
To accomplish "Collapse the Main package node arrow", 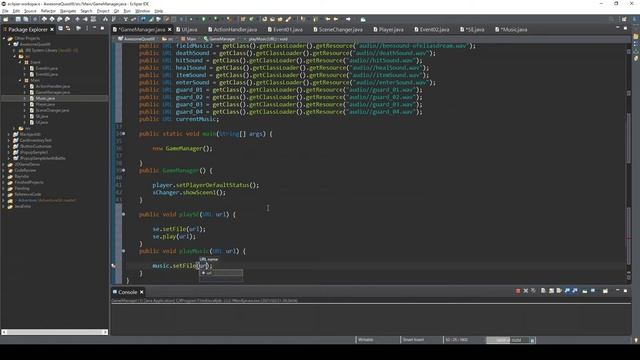I will click(x=20, y=80).
